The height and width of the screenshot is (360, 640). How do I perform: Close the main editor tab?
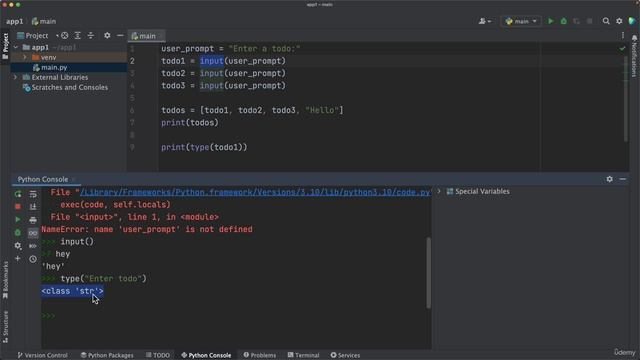click(x=161, y=36)
